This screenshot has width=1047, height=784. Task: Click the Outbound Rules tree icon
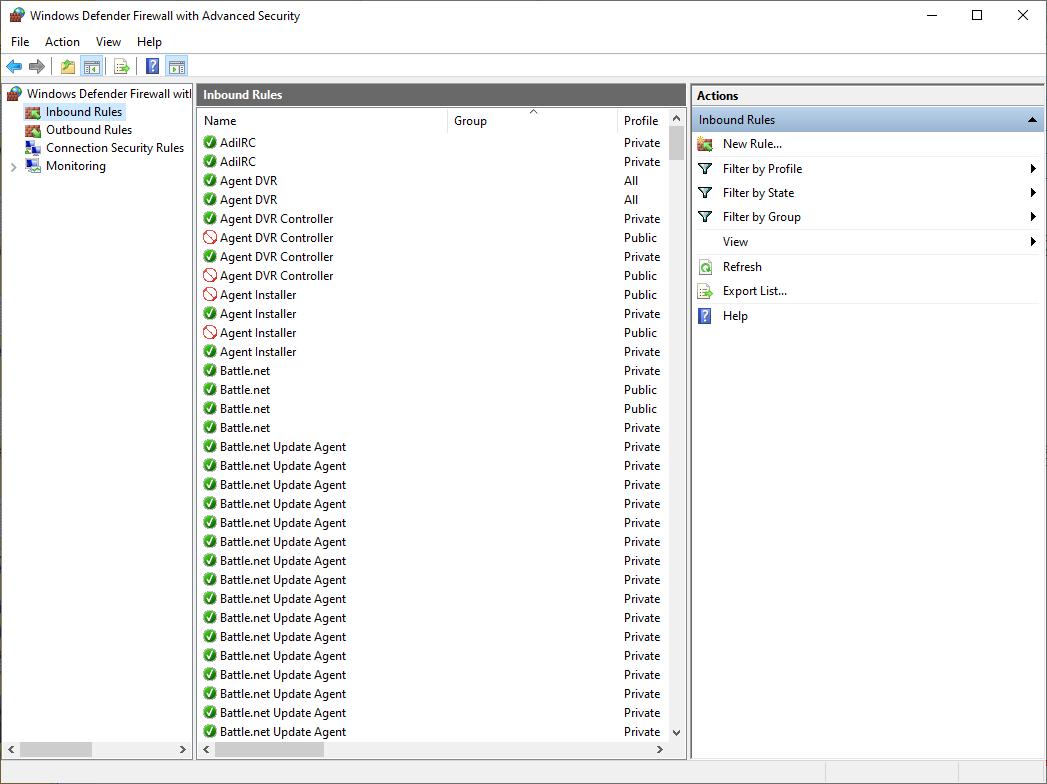[x=33, y=130]
